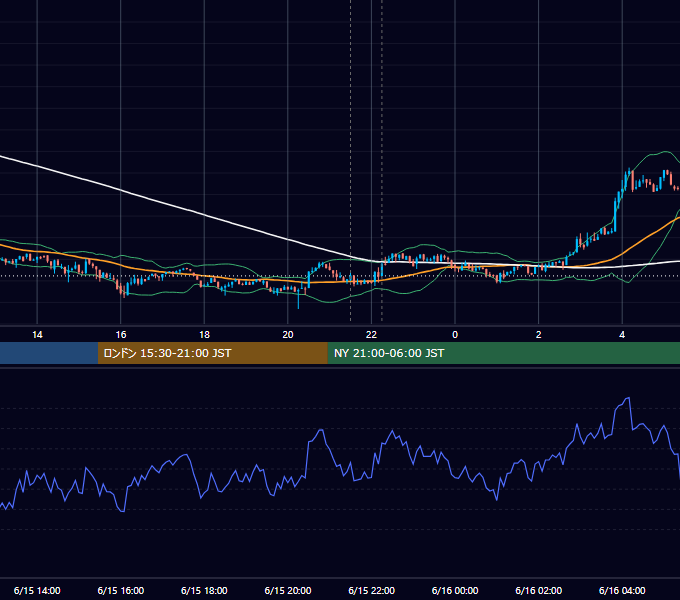
Task: Click the 6/15 22:00 date label
Action: pos(372,590)
